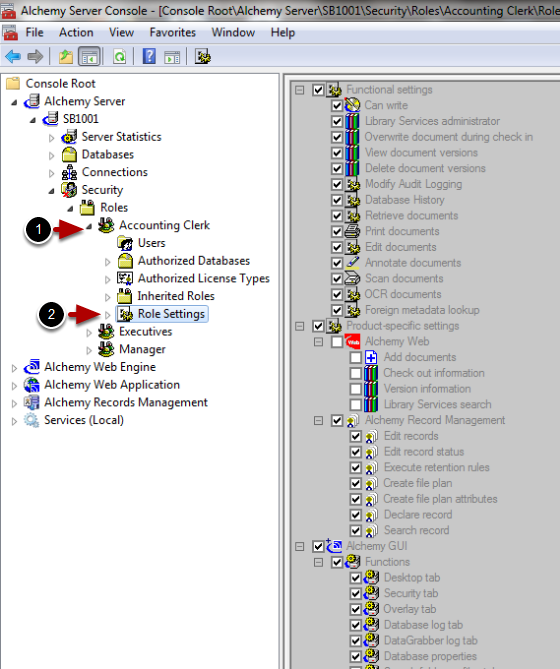Toggle the Functional settings checkbox
Viewport: 560px width, 669px height.
pos(318,90)
